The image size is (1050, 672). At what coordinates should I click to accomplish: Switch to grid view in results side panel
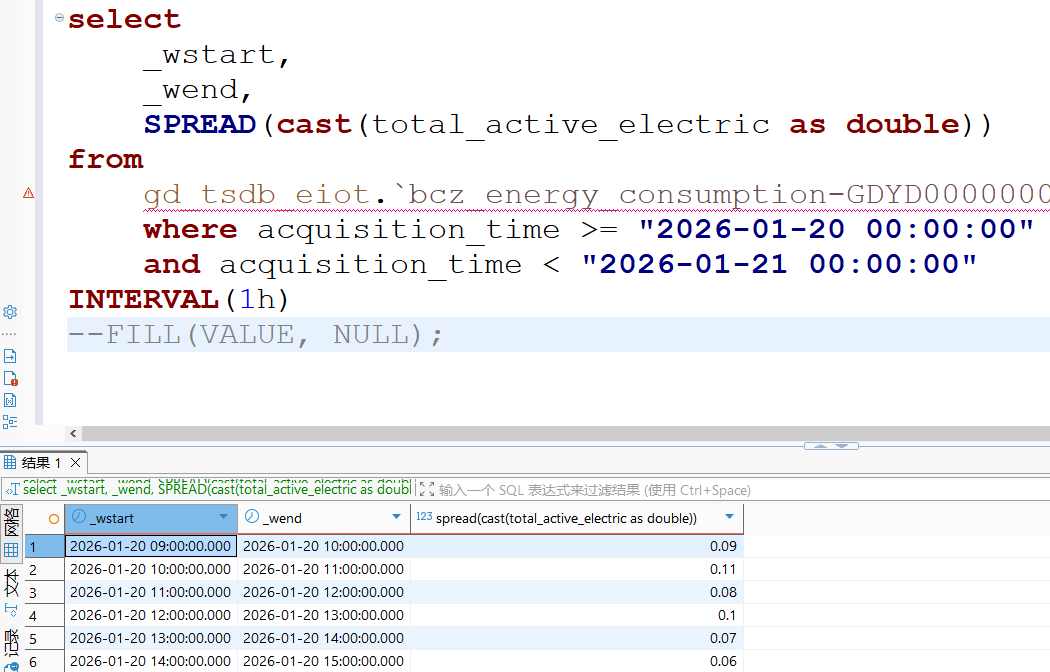pos(11,550)
